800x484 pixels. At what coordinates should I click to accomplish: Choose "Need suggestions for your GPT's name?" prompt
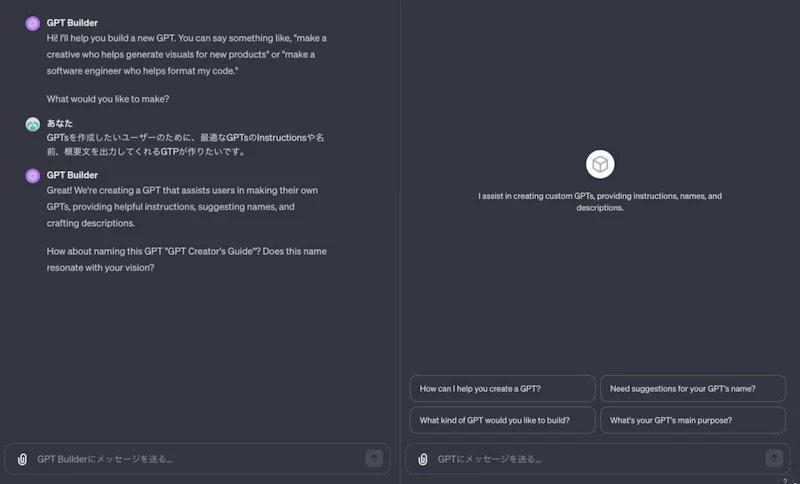coord(692,388)
